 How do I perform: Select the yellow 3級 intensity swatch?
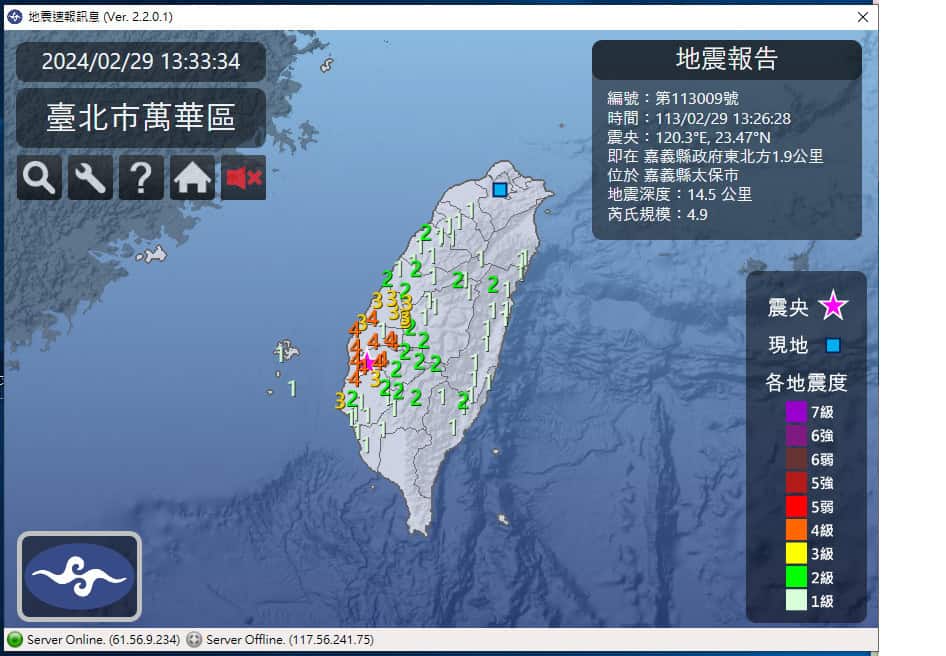(796, 553)
